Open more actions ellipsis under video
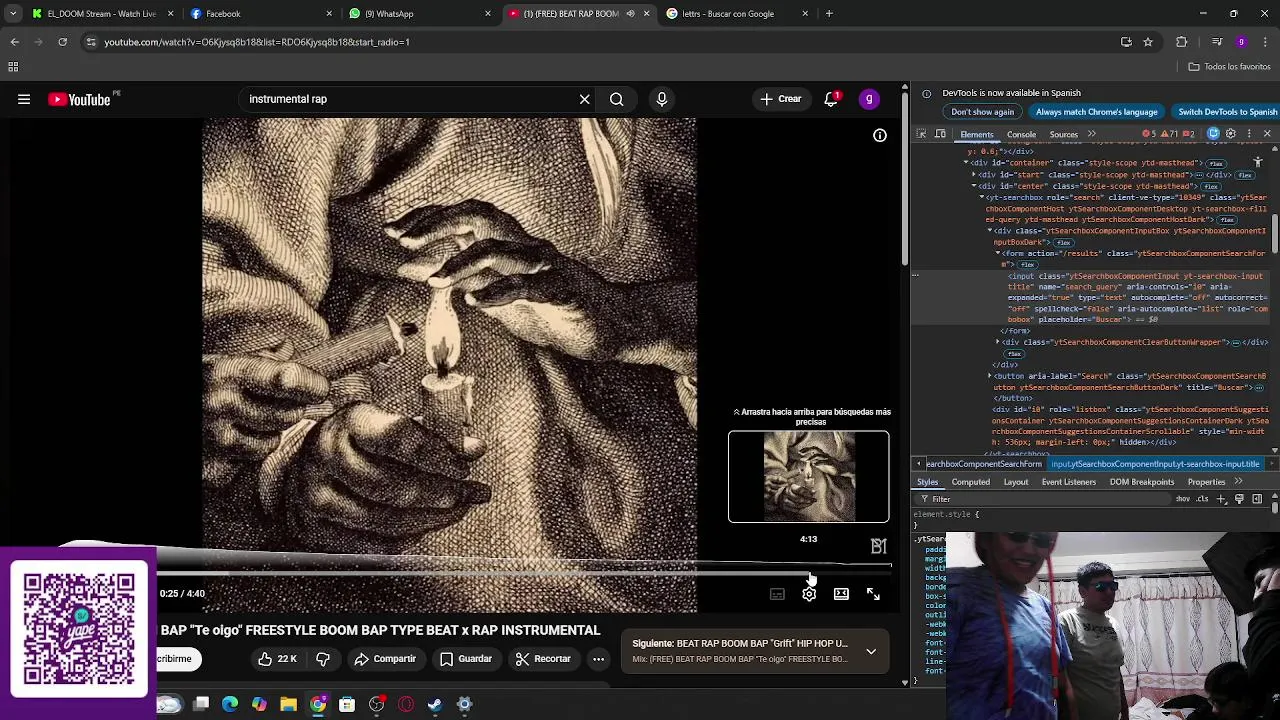The image size is (1280, 720). pos(598,659)
